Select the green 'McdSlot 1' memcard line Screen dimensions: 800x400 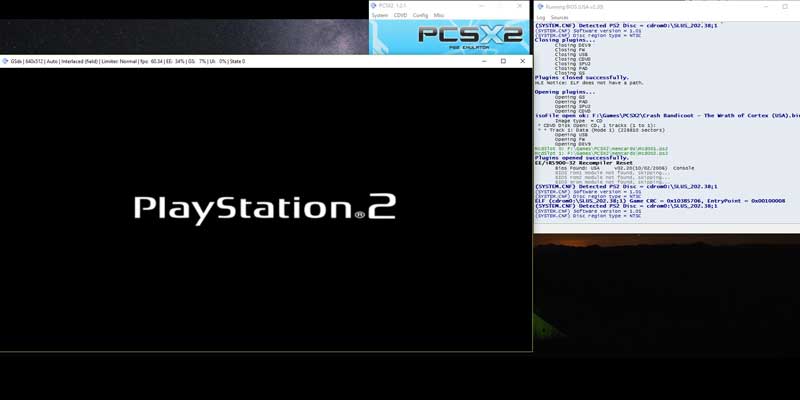tap(601, 153)
